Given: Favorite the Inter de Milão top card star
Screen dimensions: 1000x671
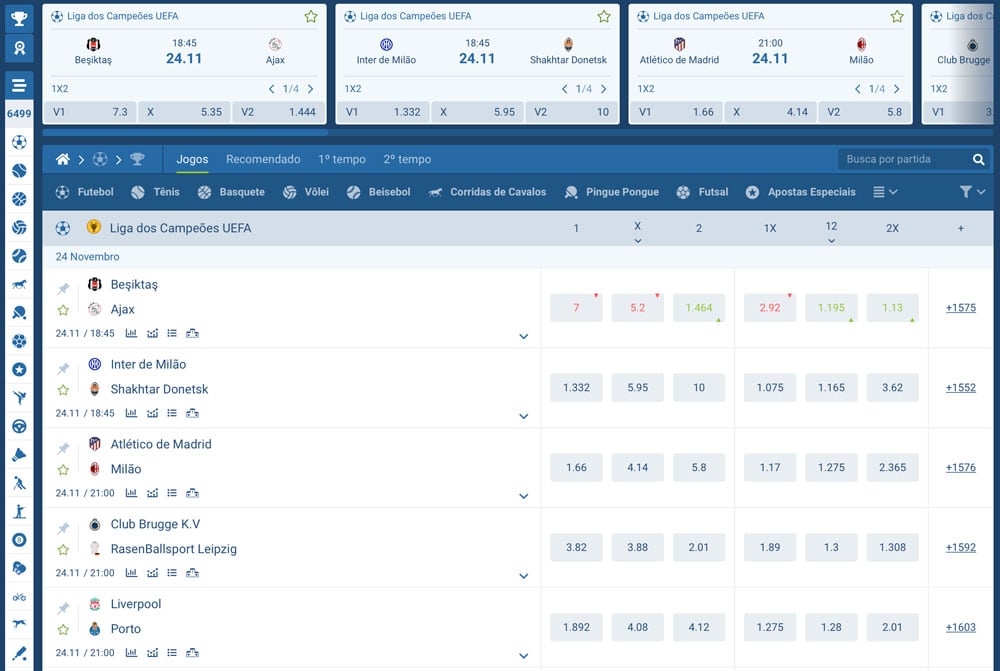Looking at the screenshot, I should click(x=604, y=17).
